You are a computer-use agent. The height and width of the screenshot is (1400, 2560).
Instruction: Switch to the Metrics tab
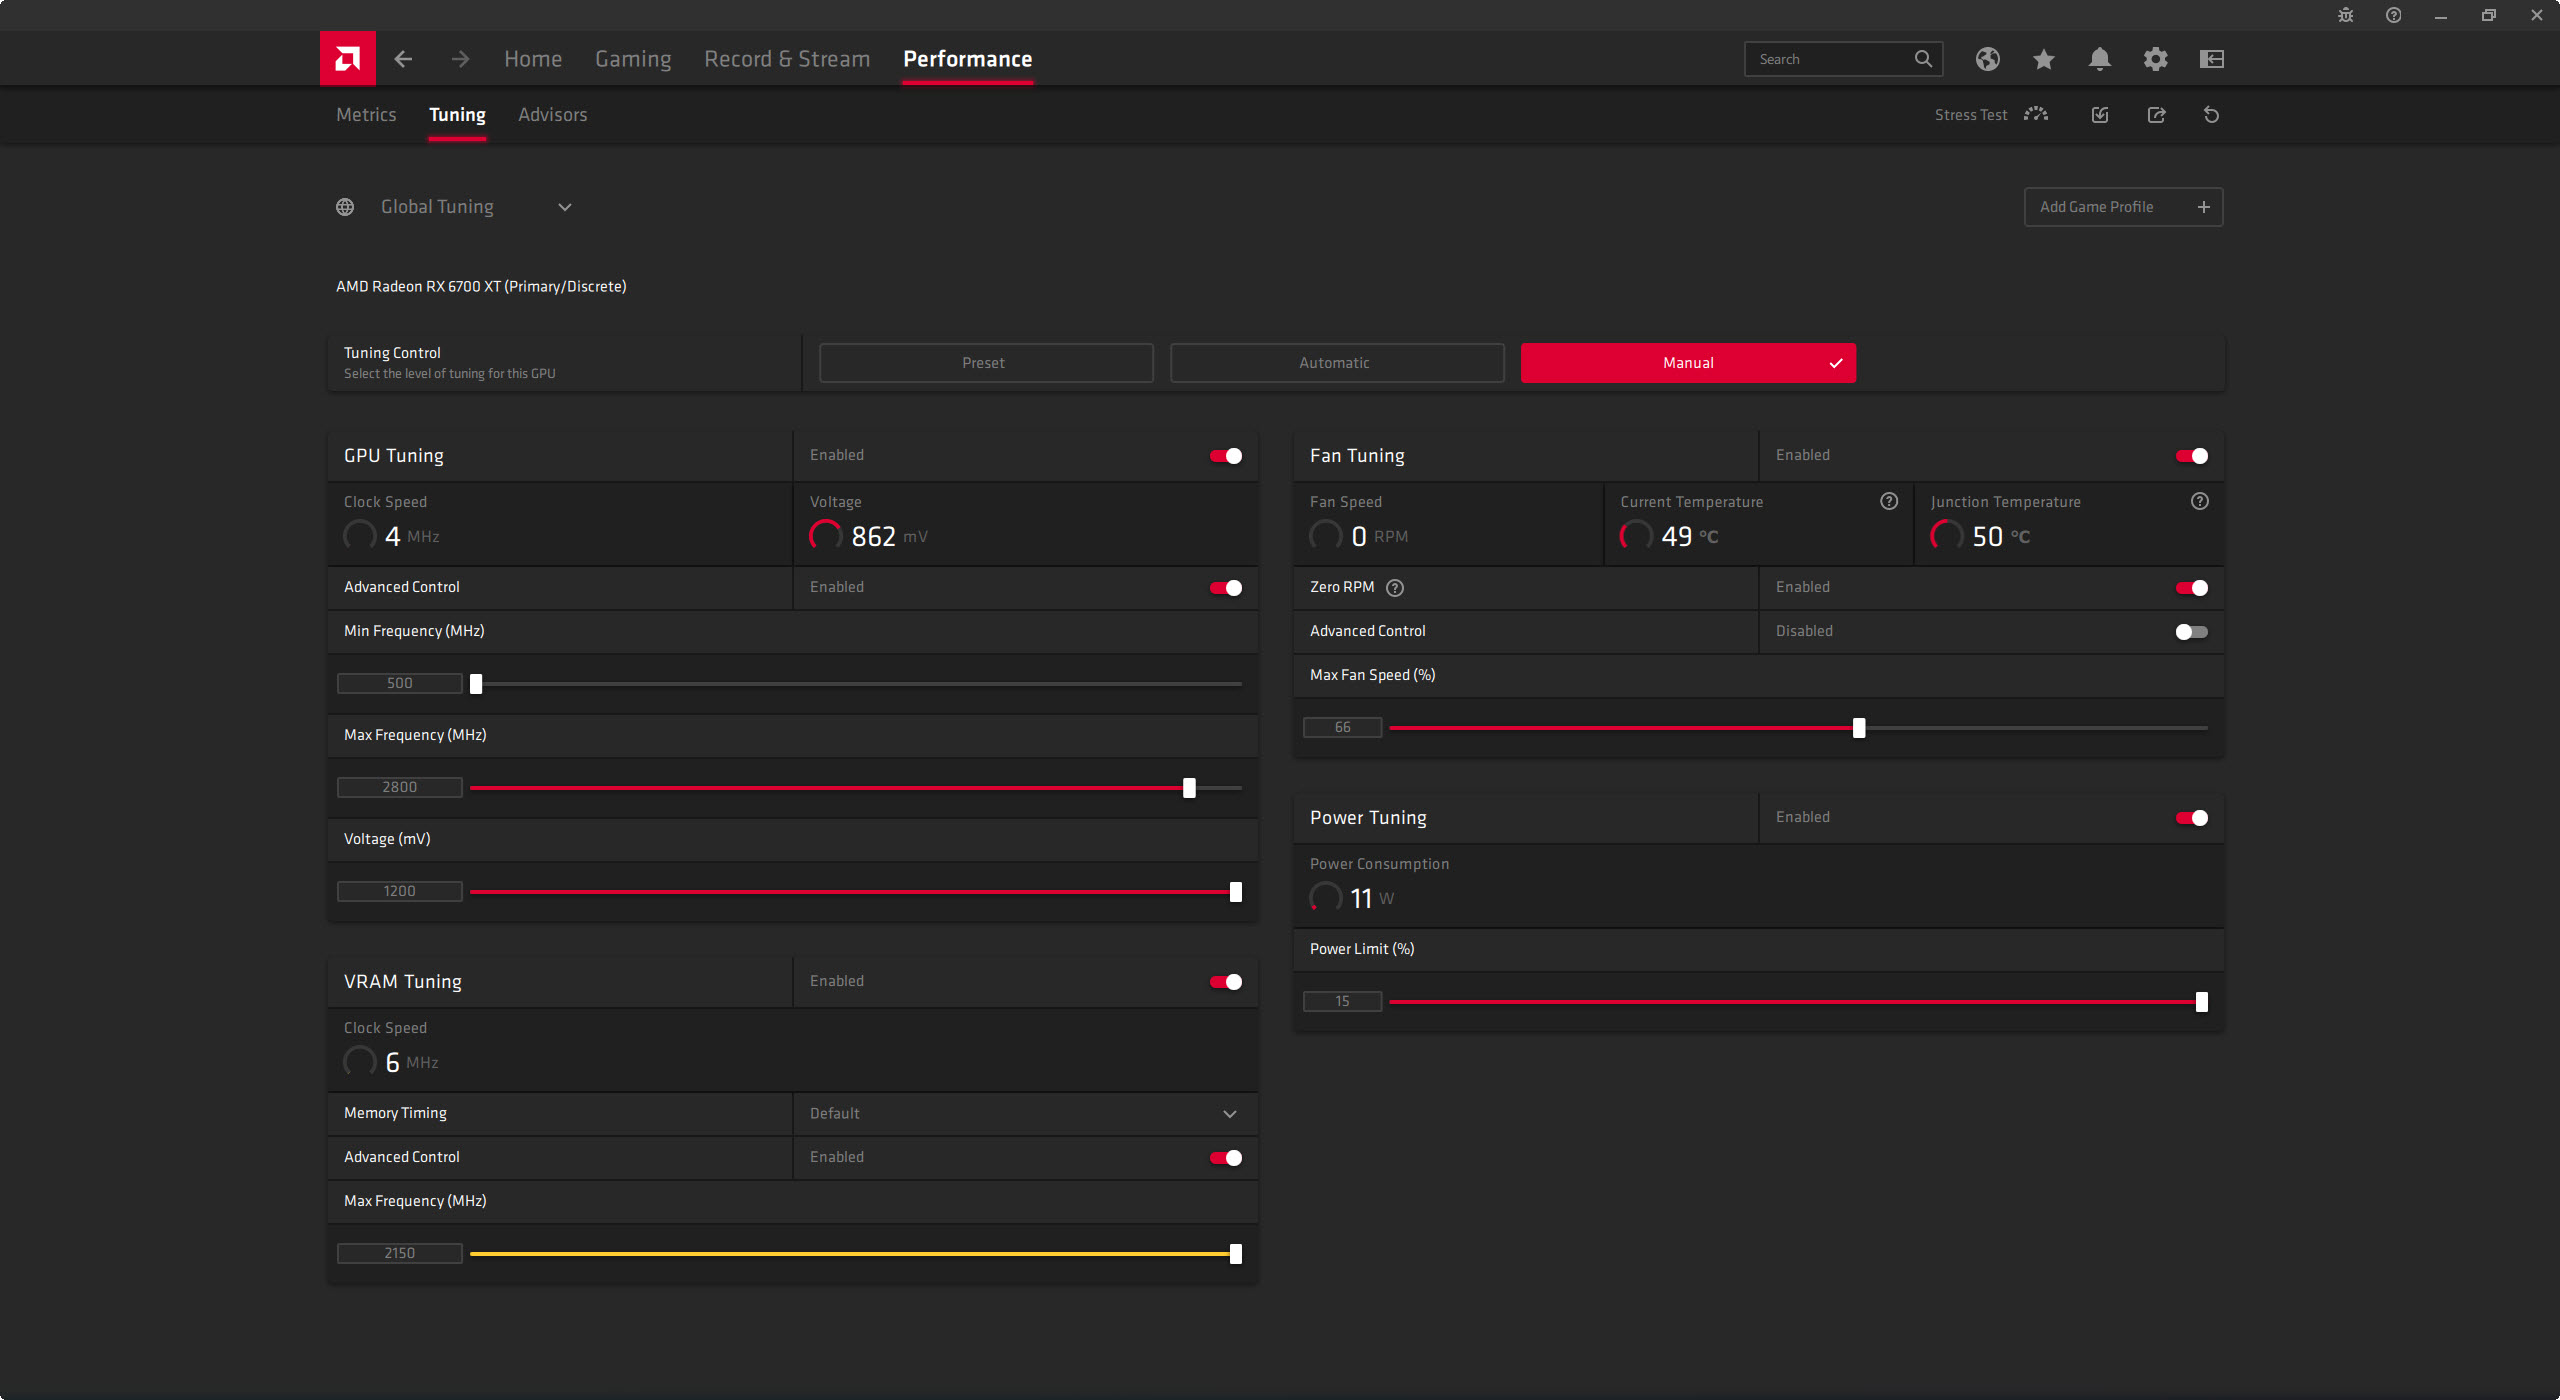click(x=366, y=115)
